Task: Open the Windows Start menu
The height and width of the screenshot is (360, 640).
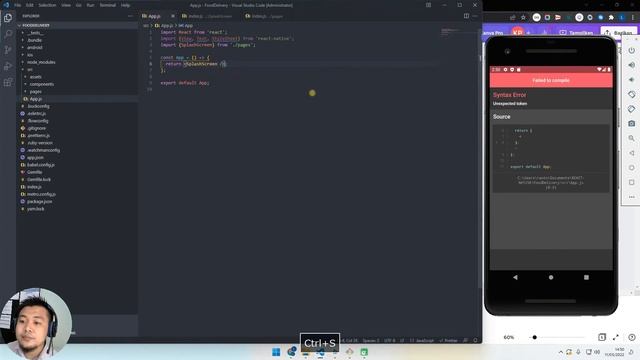Action: 276,352
